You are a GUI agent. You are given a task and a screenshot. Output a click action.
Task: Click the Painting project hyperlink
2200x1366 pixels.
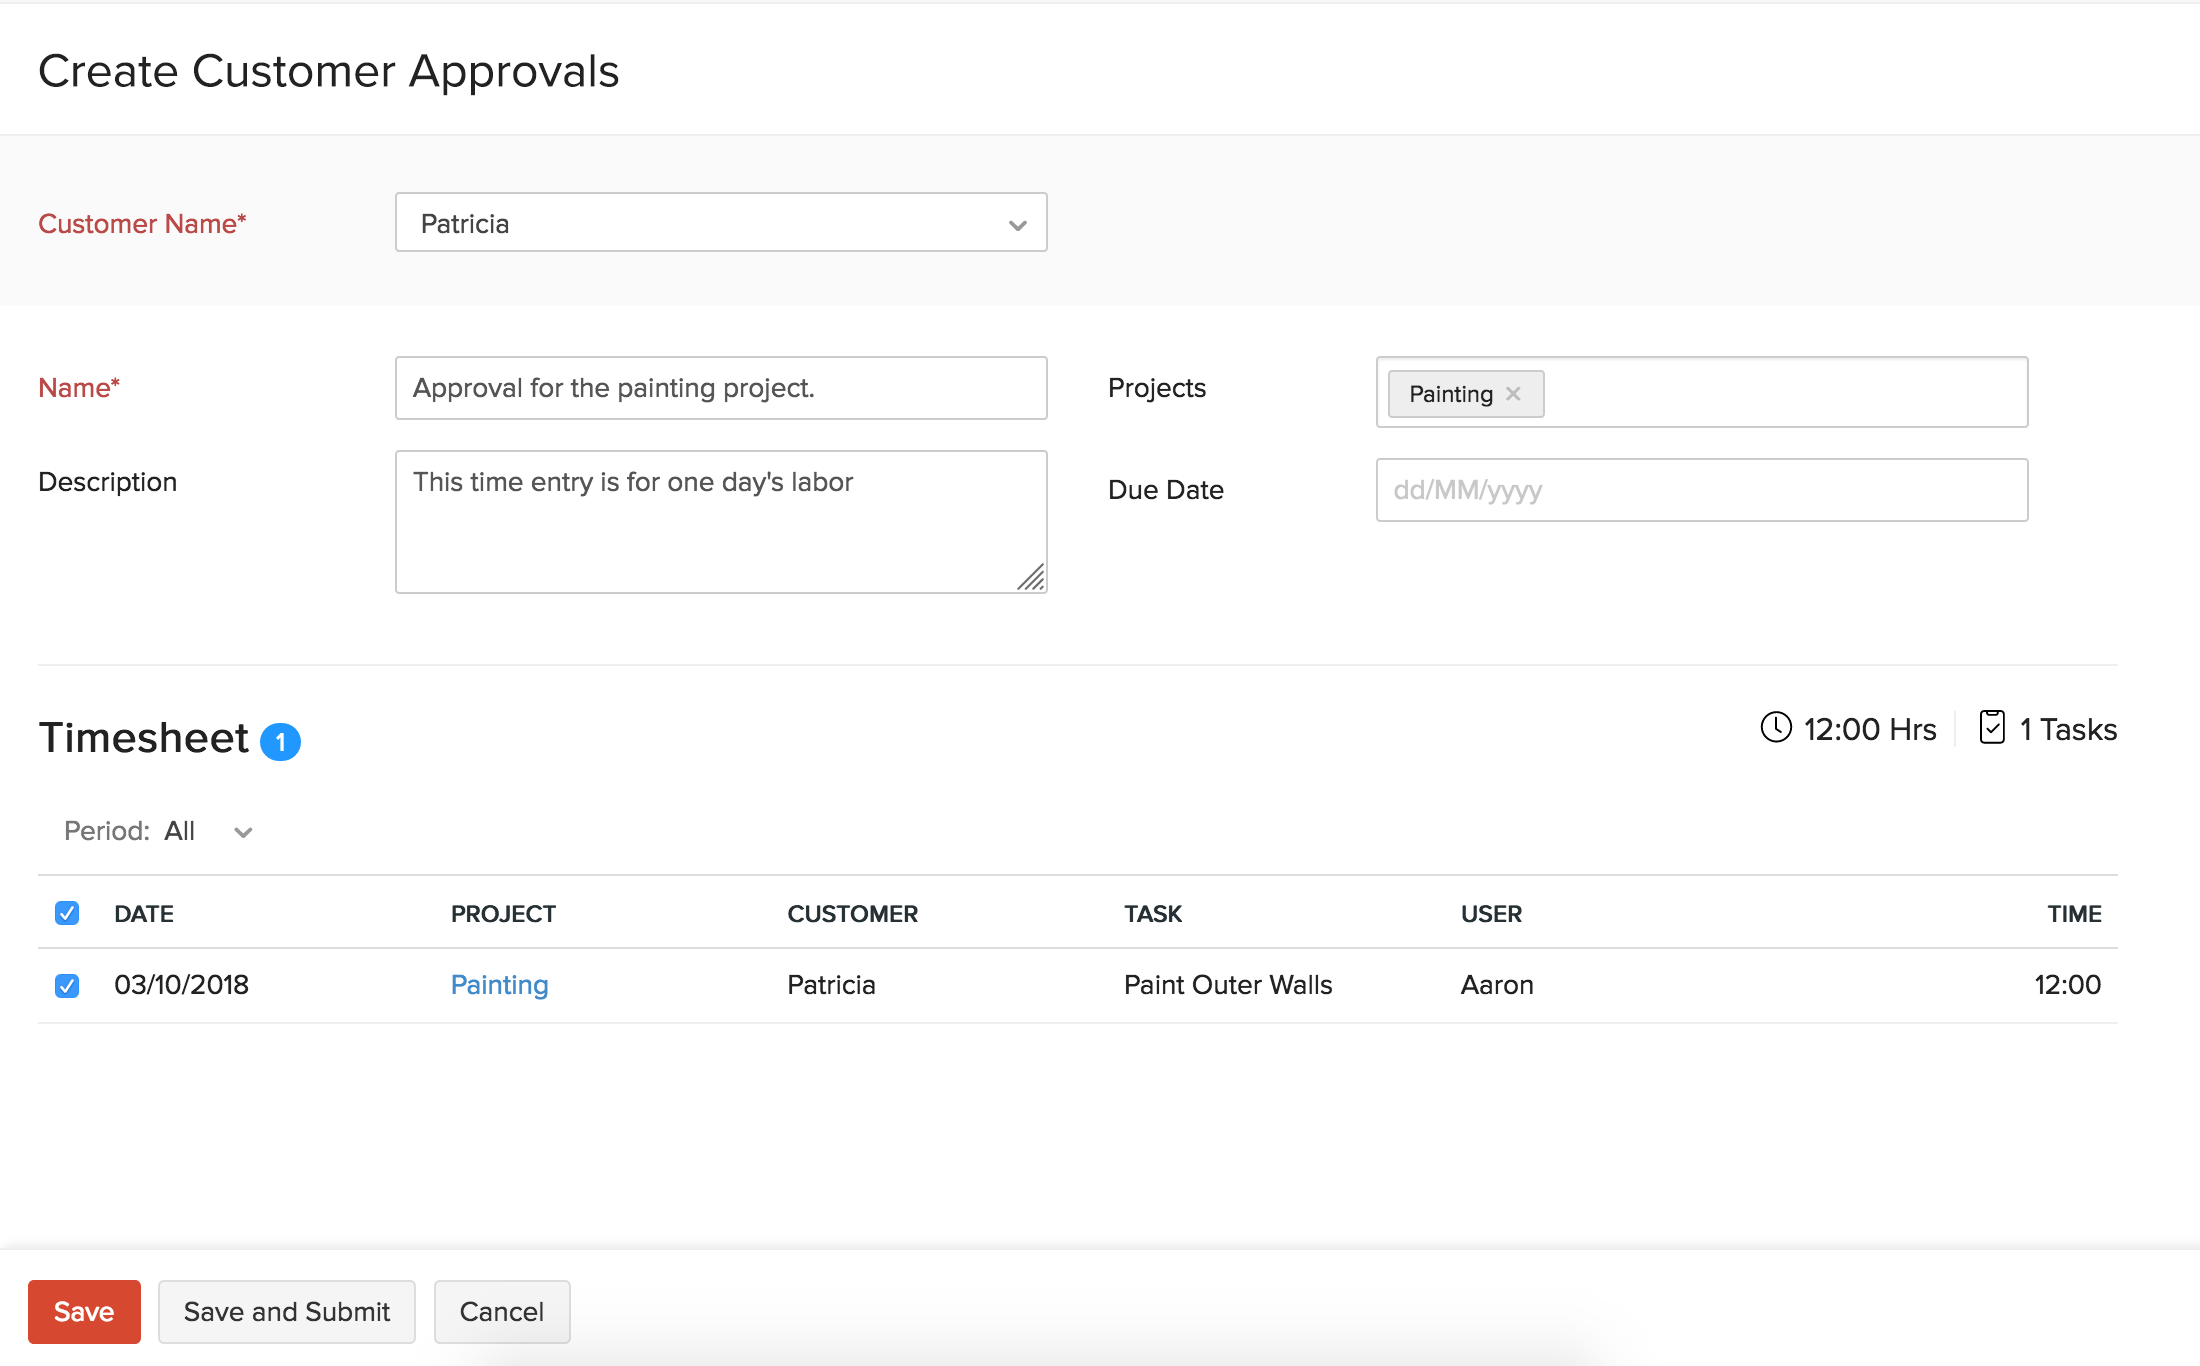(x=499, y=985)
